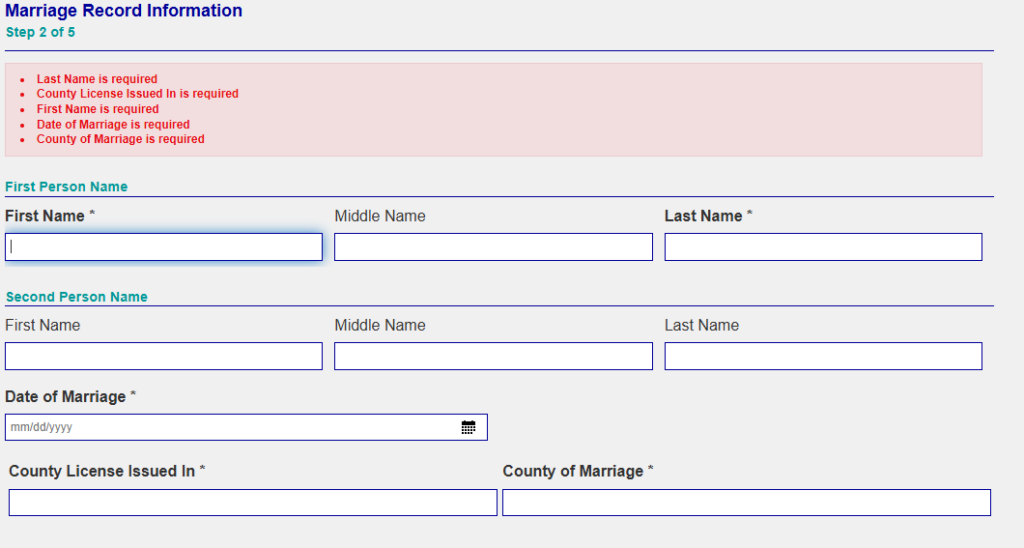The height and width of the screenshot is (548, 1024).
Task: Click the Second Person First Name field
Action: (x=163, y=356)
